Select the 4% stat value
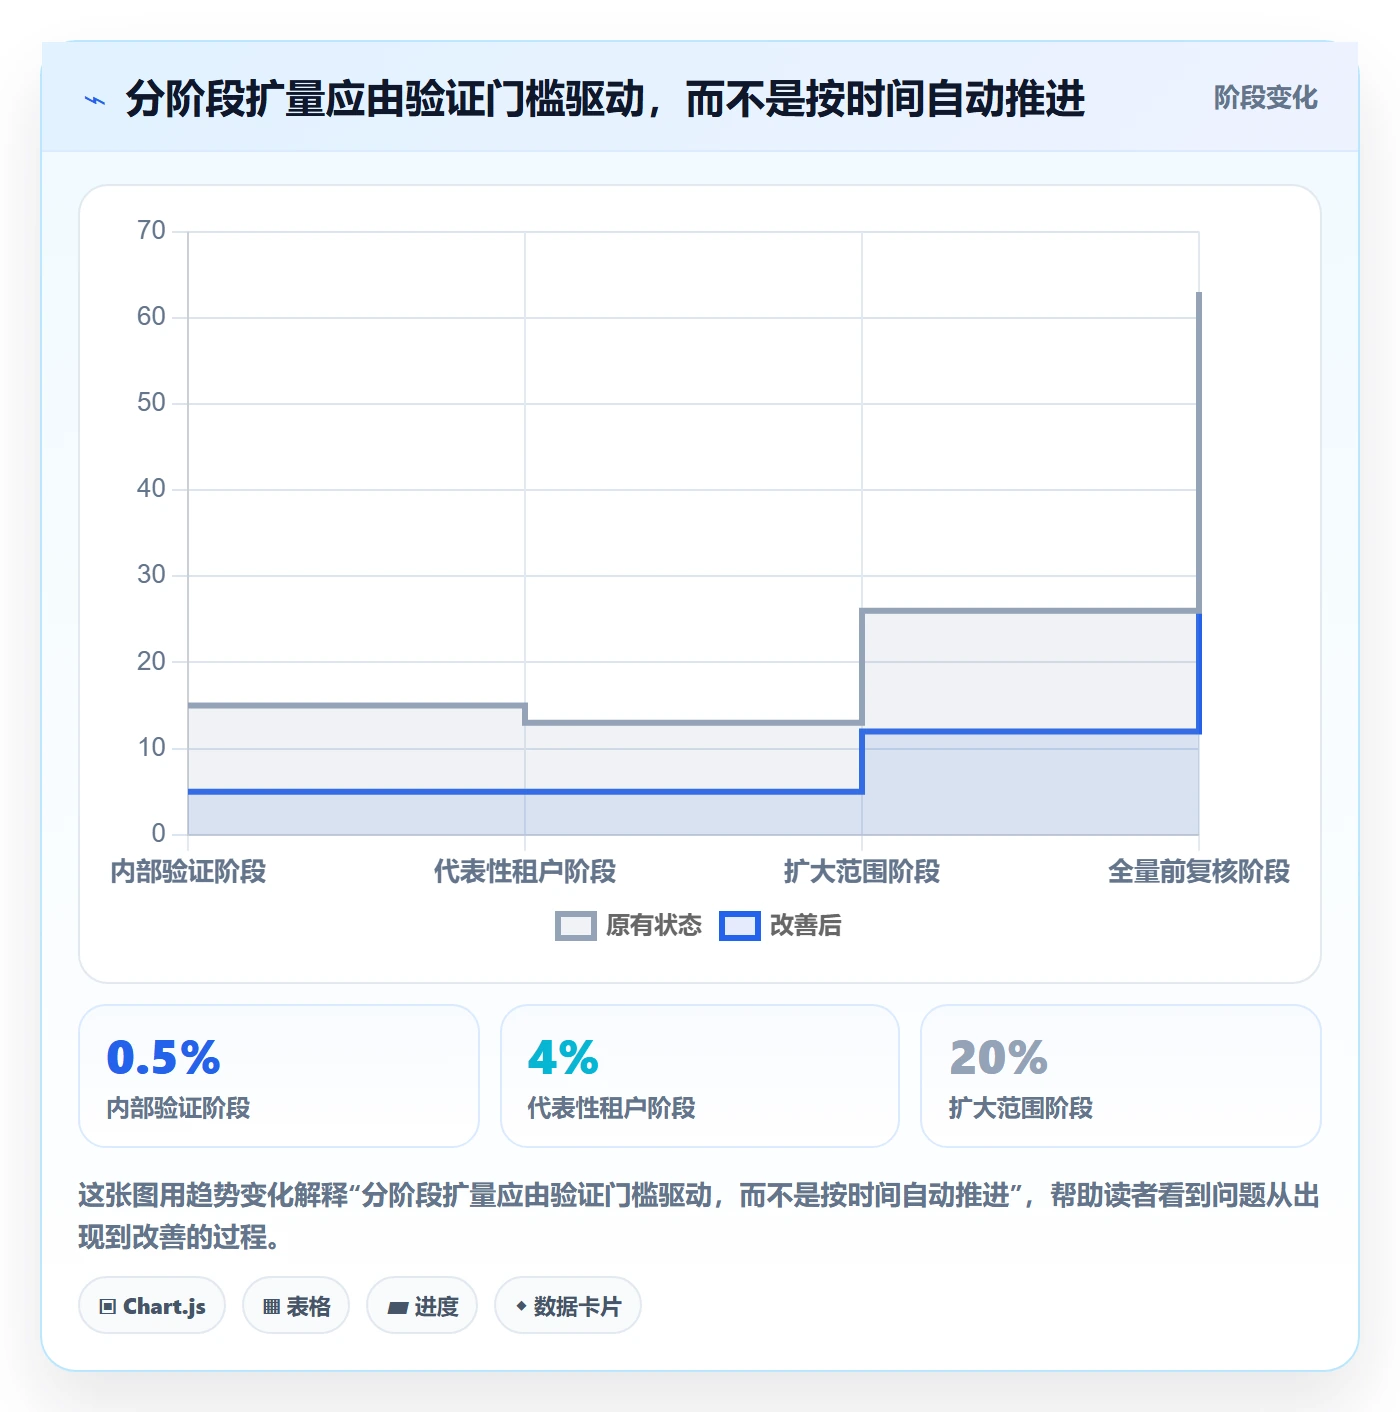The height and width of the screenshot is (1412, 1400). tap(563, 1058)
